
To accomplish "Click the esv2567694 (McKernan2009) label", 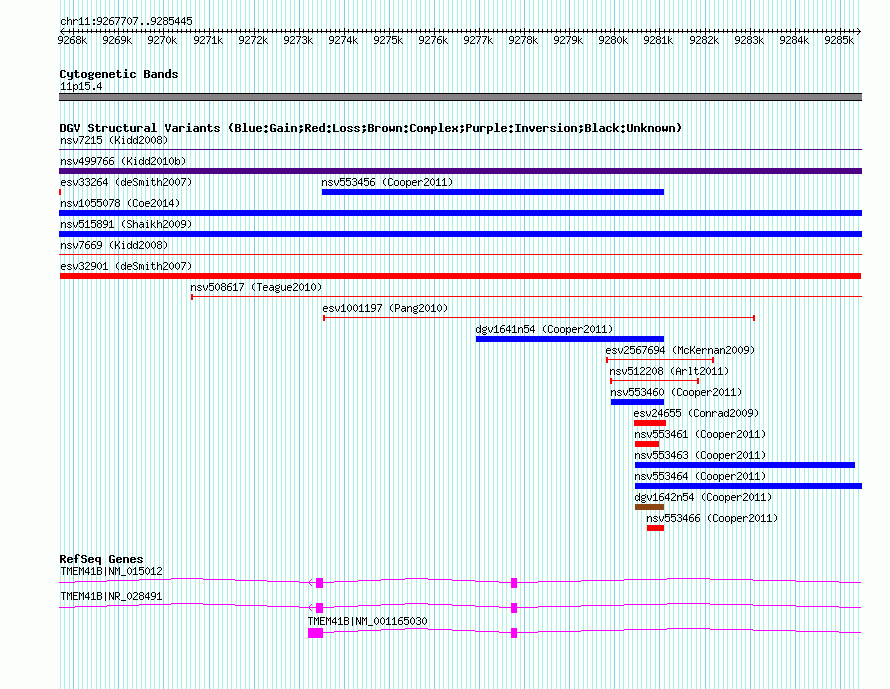I will 680,350.
